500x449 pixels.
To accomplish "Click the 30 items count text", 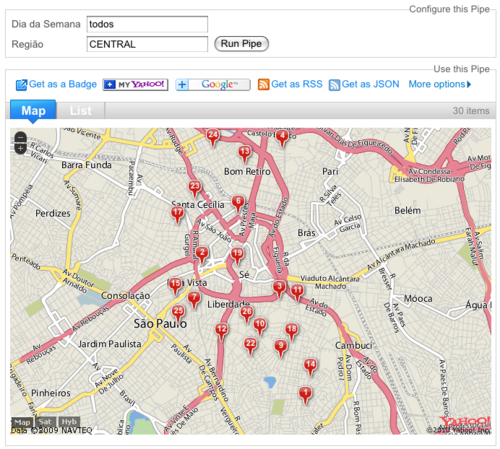I will 471,111.
